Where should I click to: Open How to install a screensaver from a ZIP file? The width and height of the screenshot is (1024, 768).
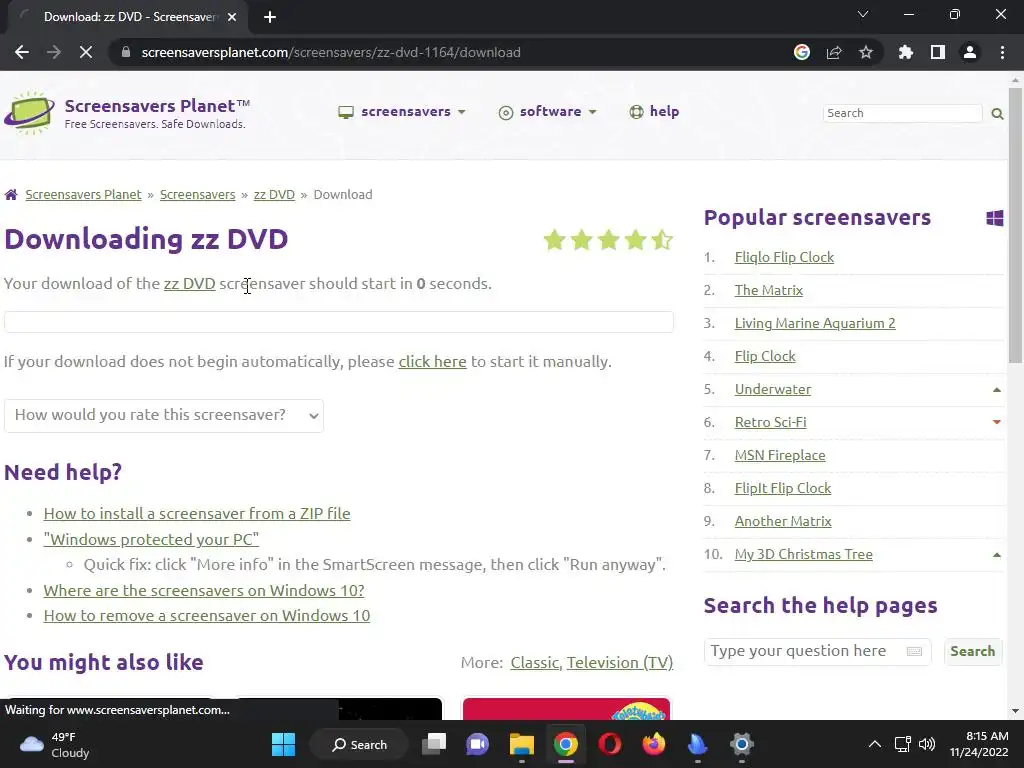pyautogui.click(x=197, y=513)
